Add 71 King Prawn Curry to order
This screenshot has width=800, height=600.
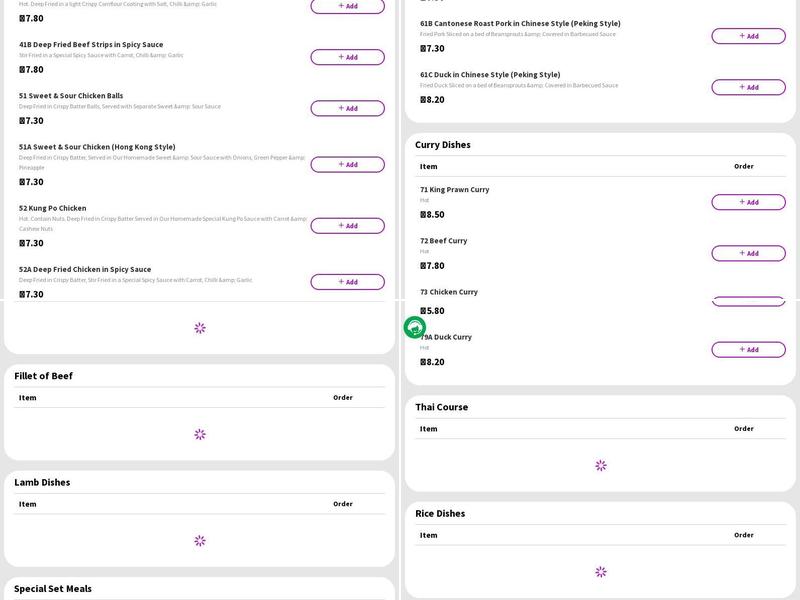(x=748, y=202)
